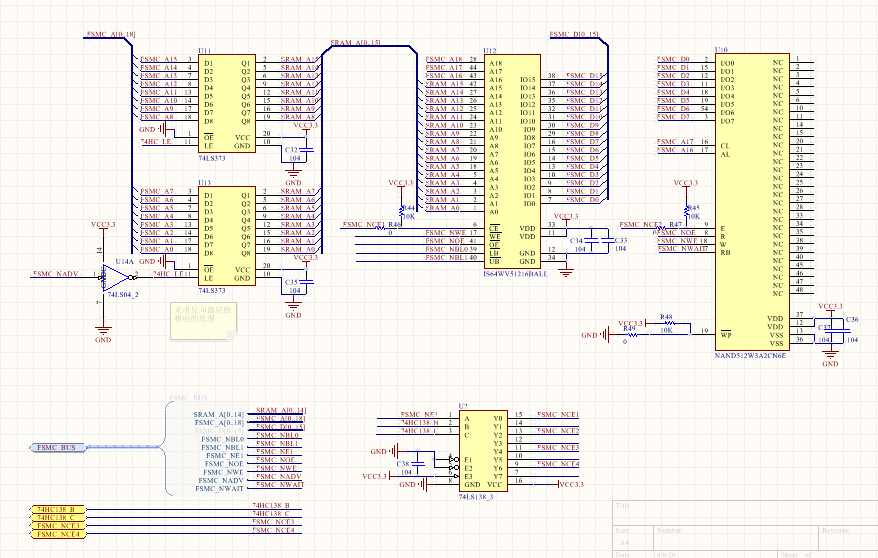
Task: Select GND symbol below C36 near NAND
Action: point(830,357)
